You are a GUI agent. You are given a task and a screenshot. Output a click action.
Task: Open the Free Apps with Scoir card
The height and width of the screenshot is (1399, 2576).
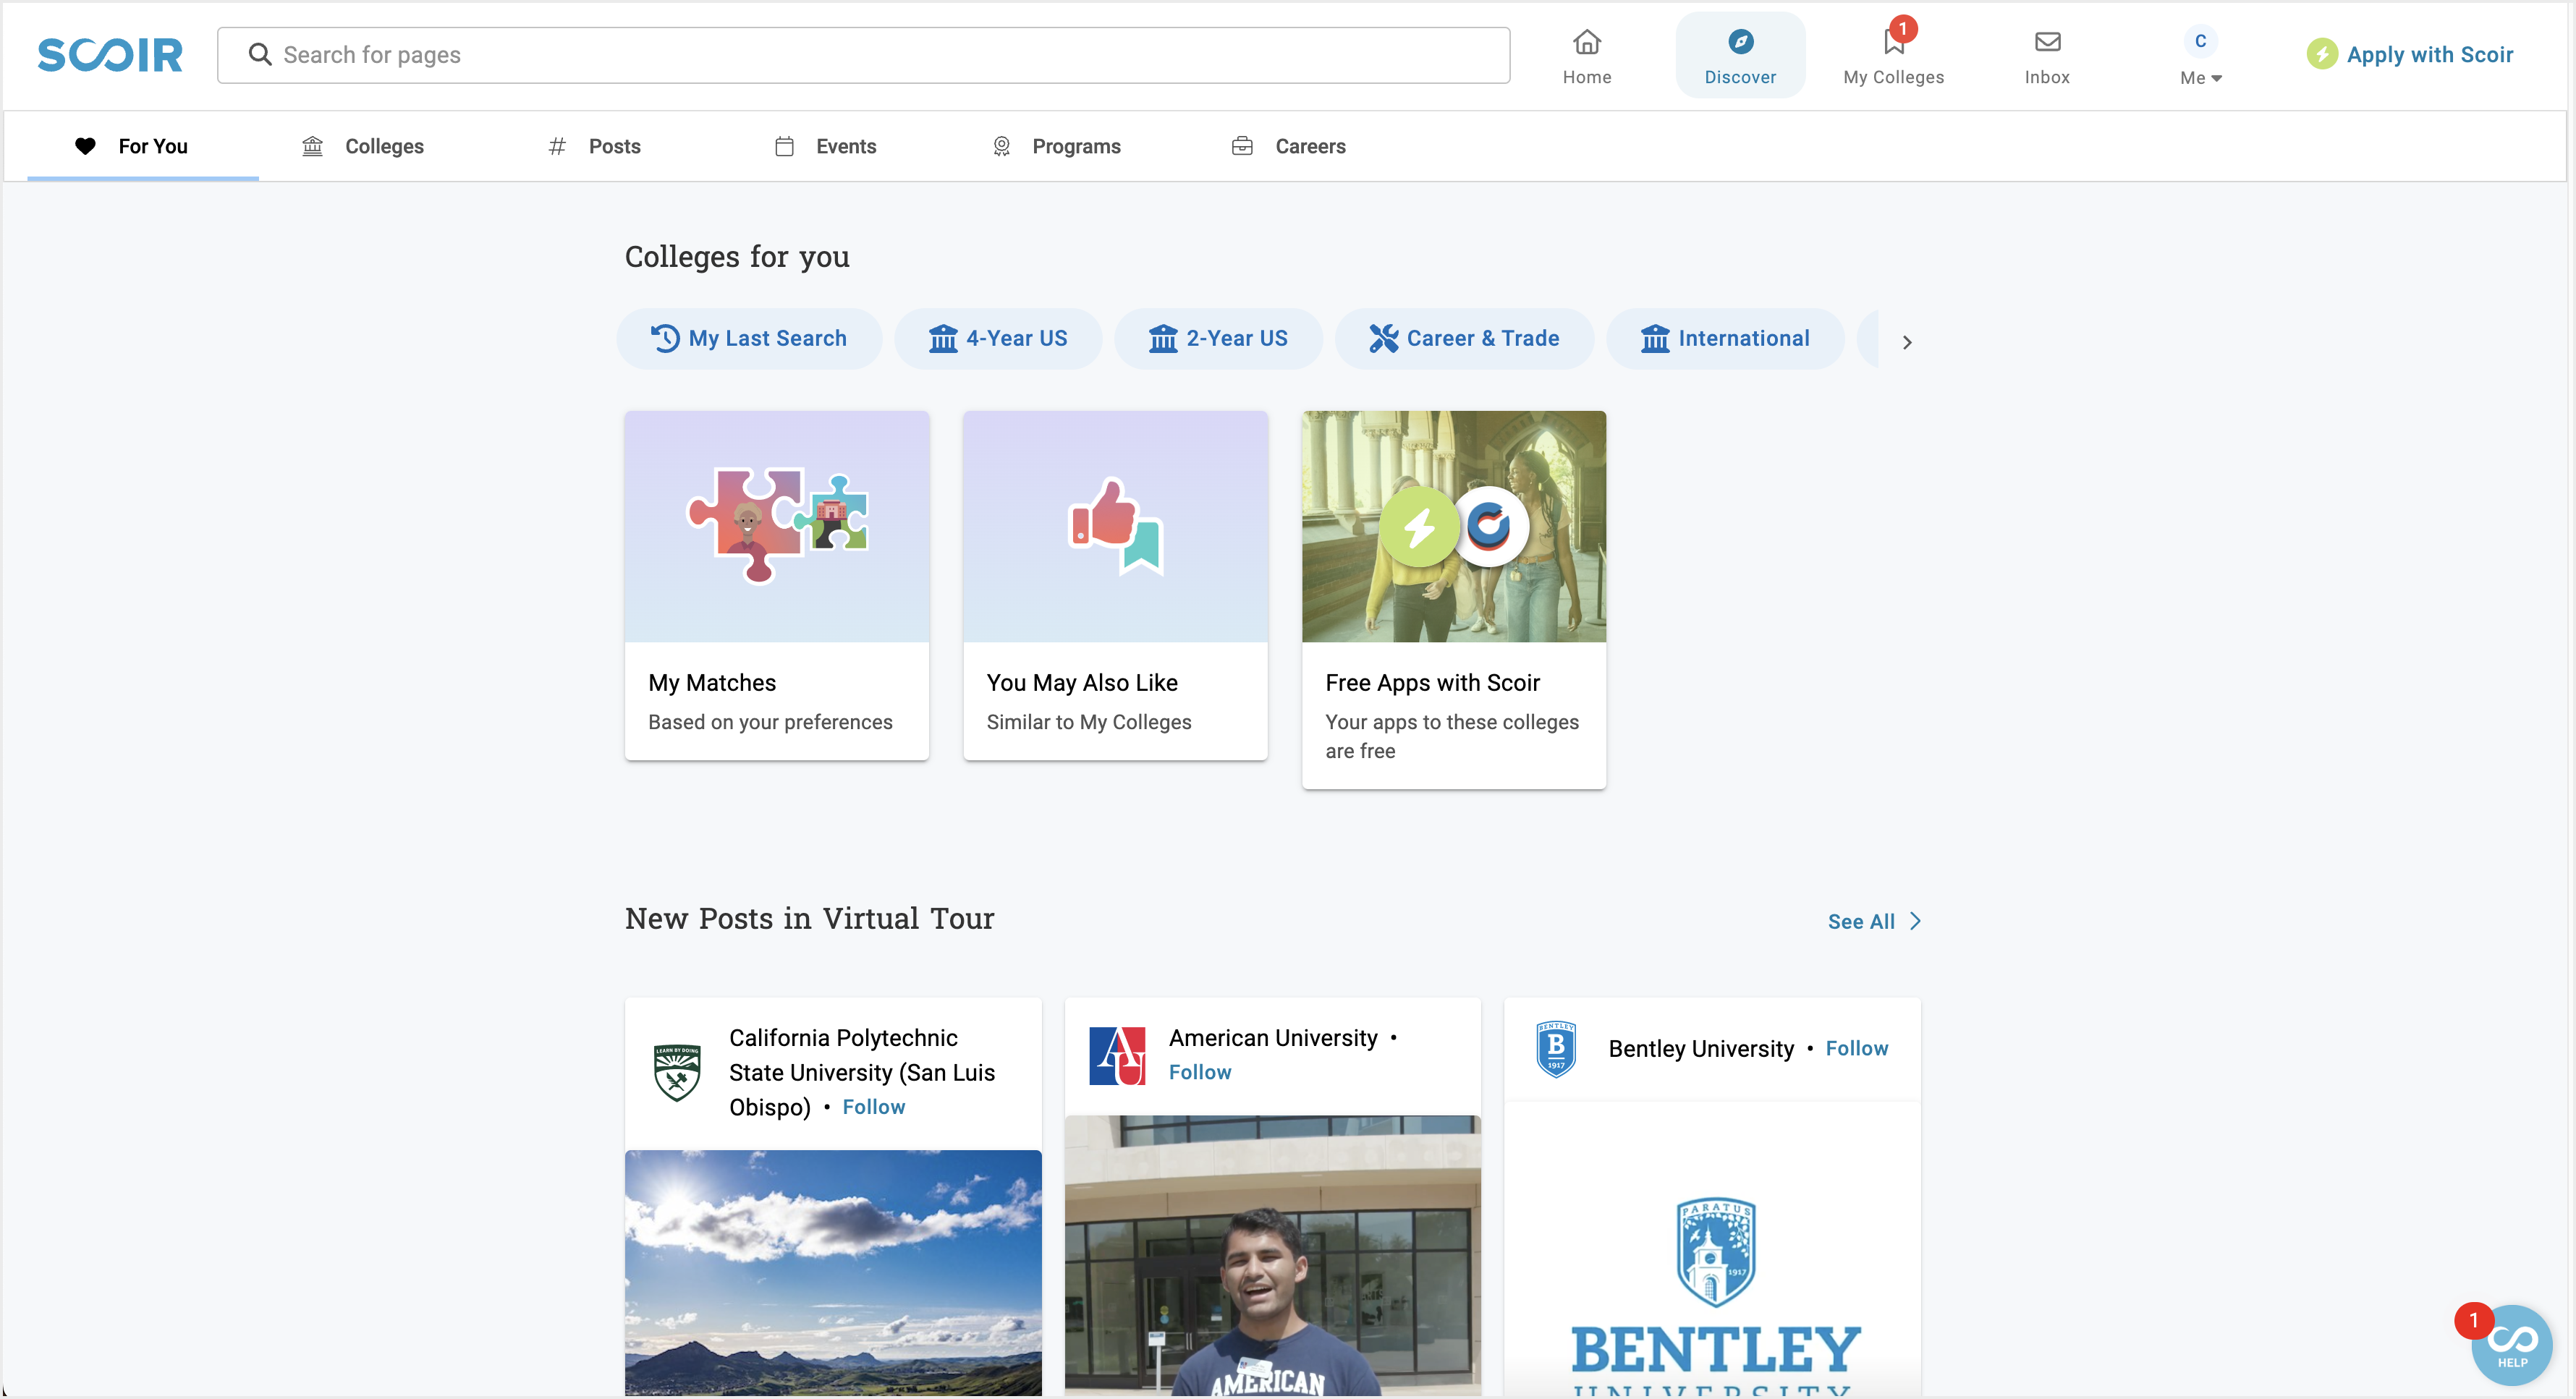[1454, 599]
